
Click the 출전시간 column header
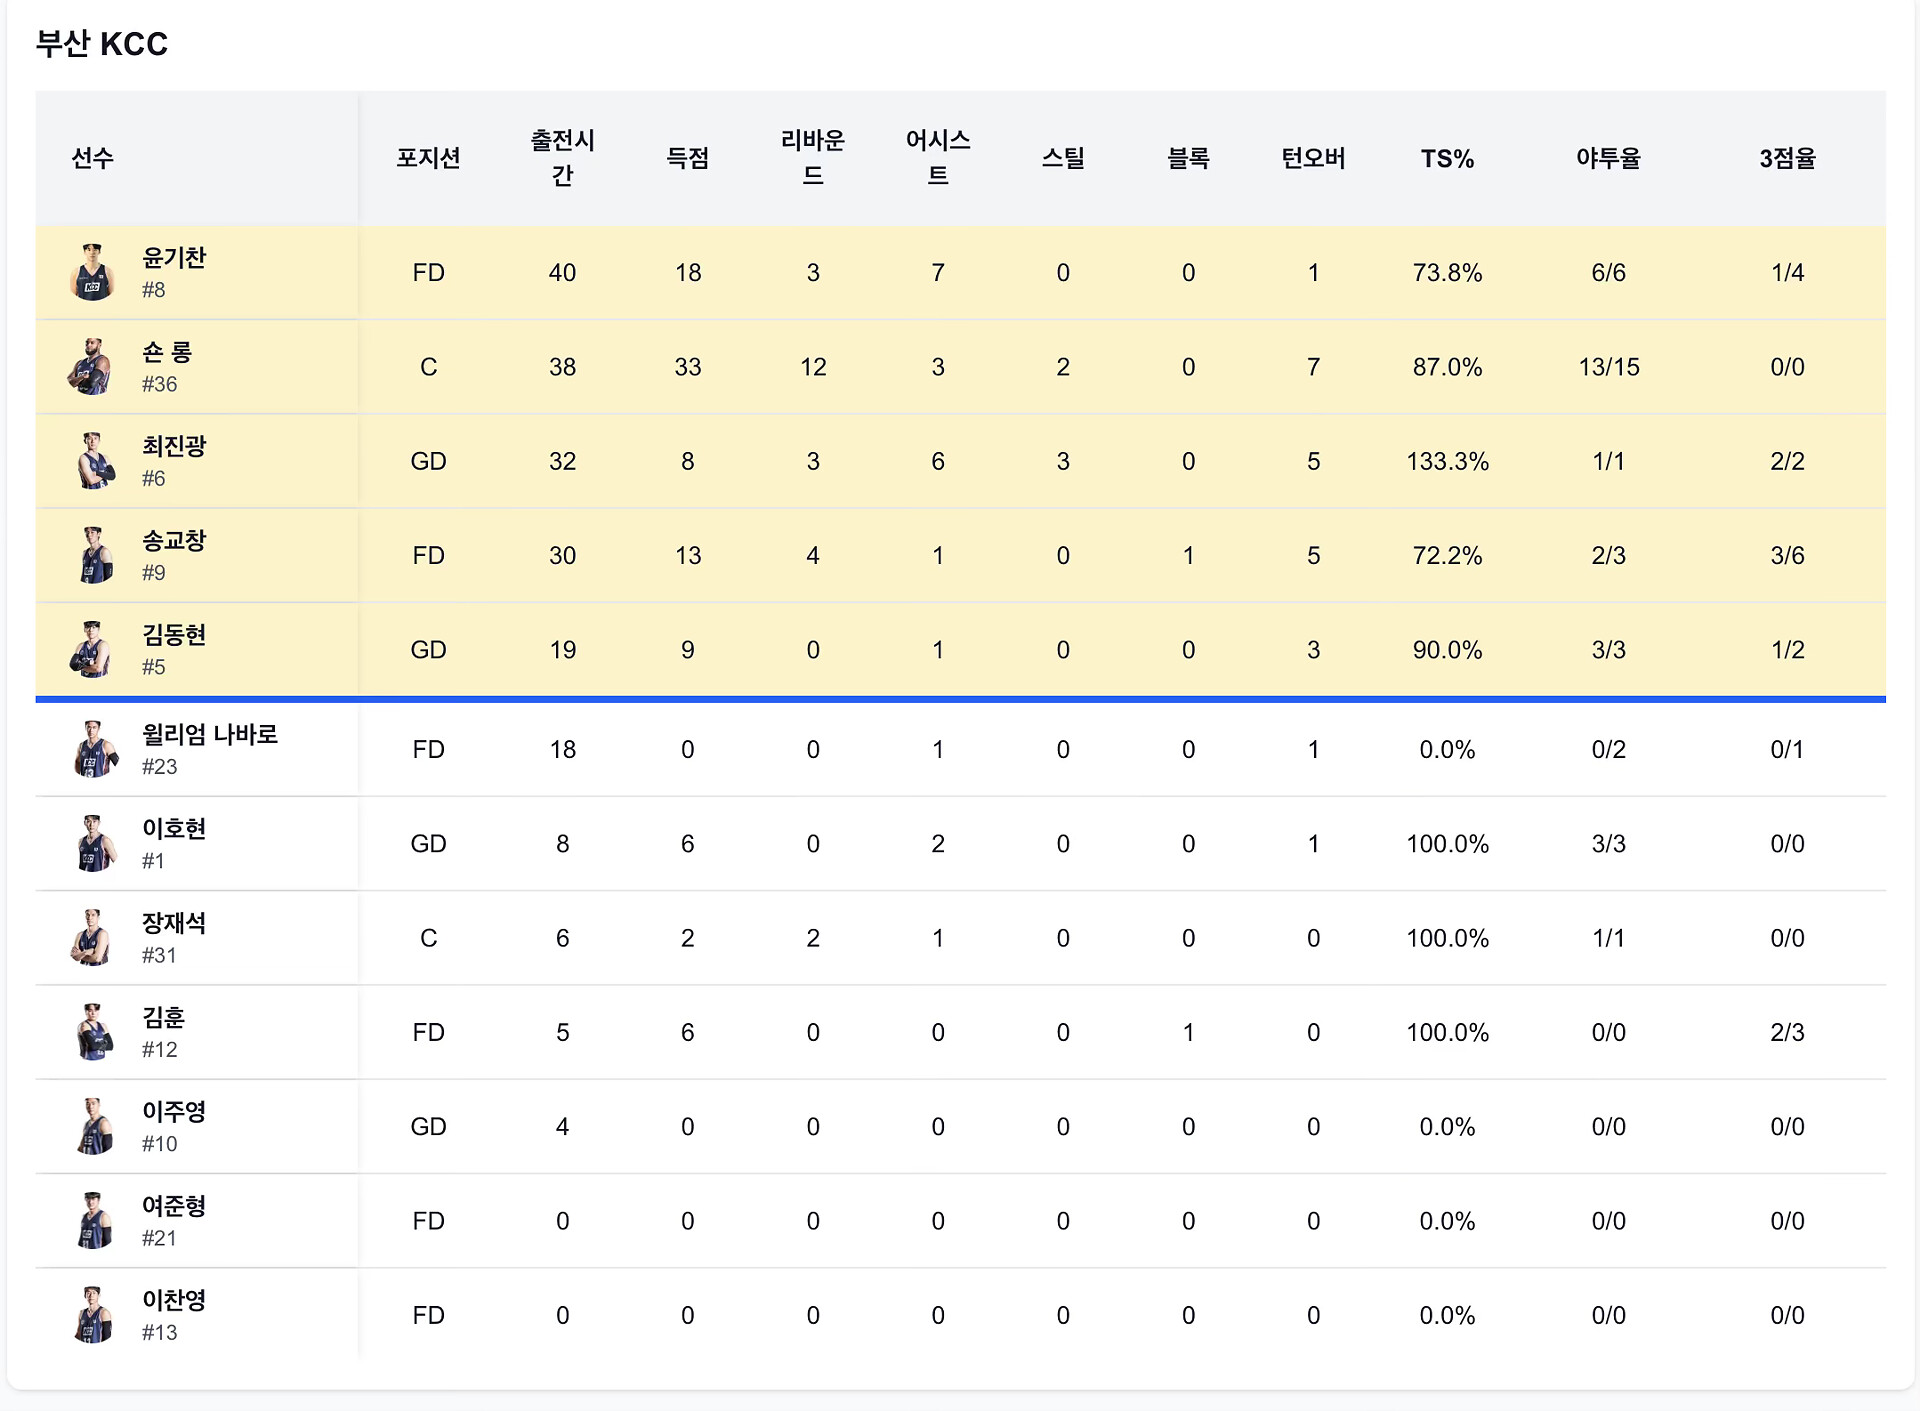point(562,158)
